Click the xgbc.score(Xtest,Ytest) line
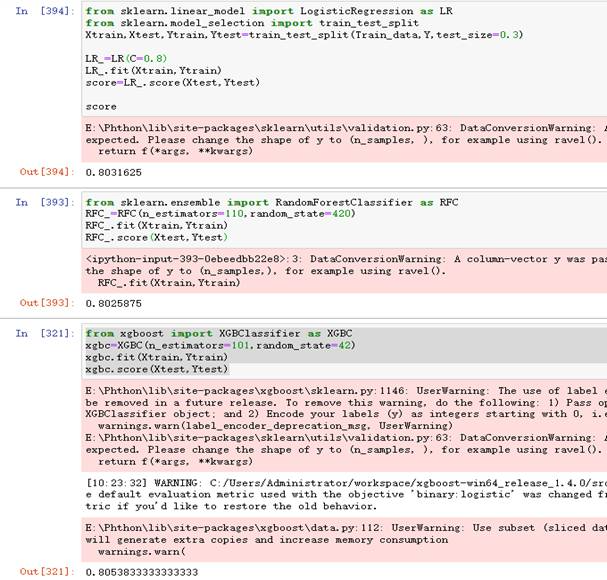 pos(157,369)
